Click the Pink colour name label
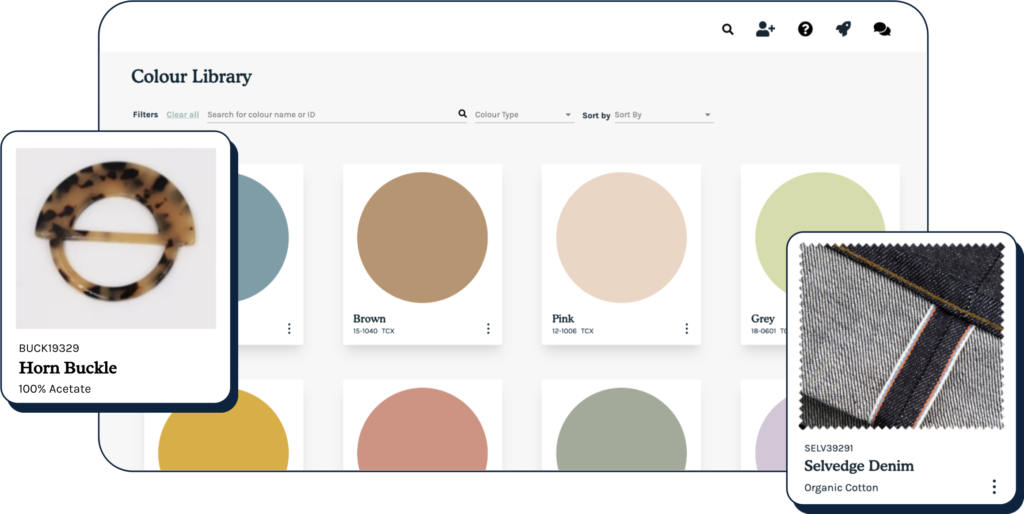 coord(563,319)
